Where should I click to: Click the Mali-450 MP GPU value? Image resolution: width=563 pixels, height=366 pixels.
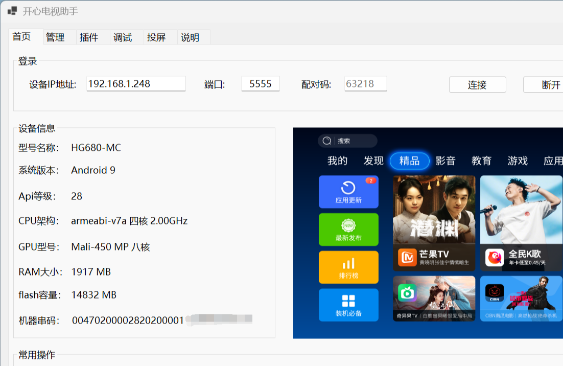click(111, 247)
